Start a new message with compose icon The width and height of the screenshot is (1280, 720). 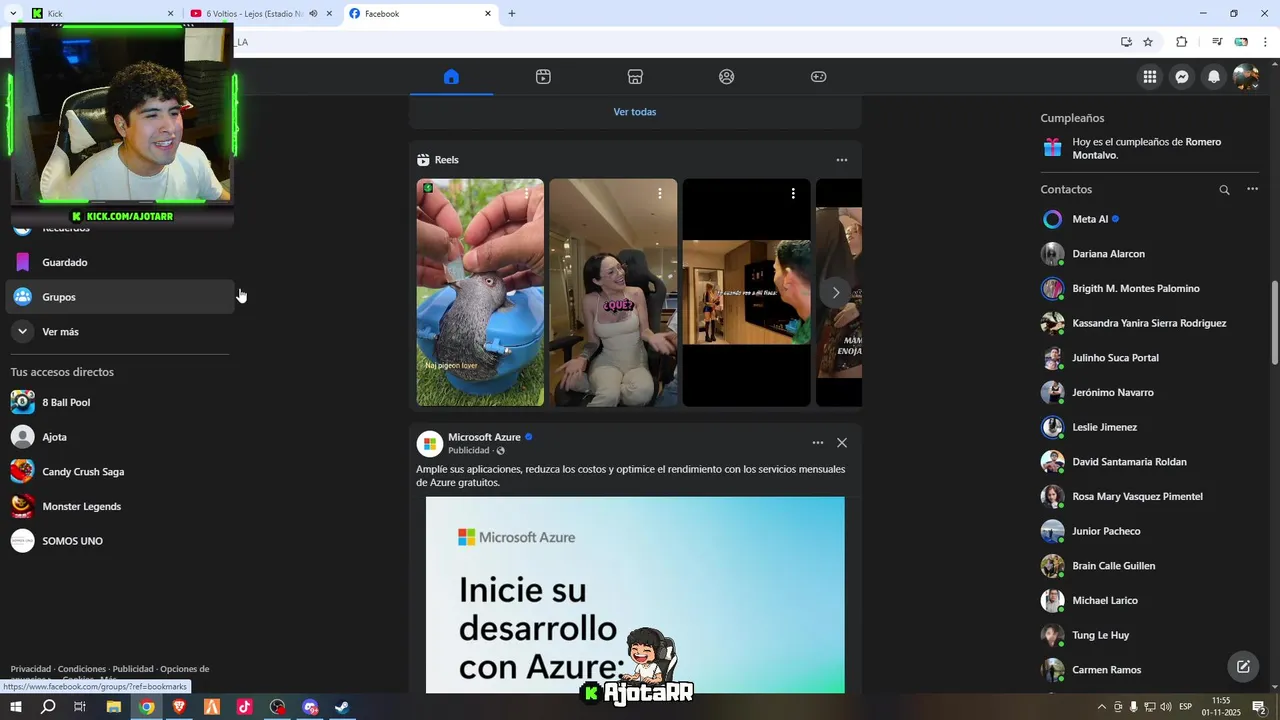pyautogui.click(x=1243, y=666)
